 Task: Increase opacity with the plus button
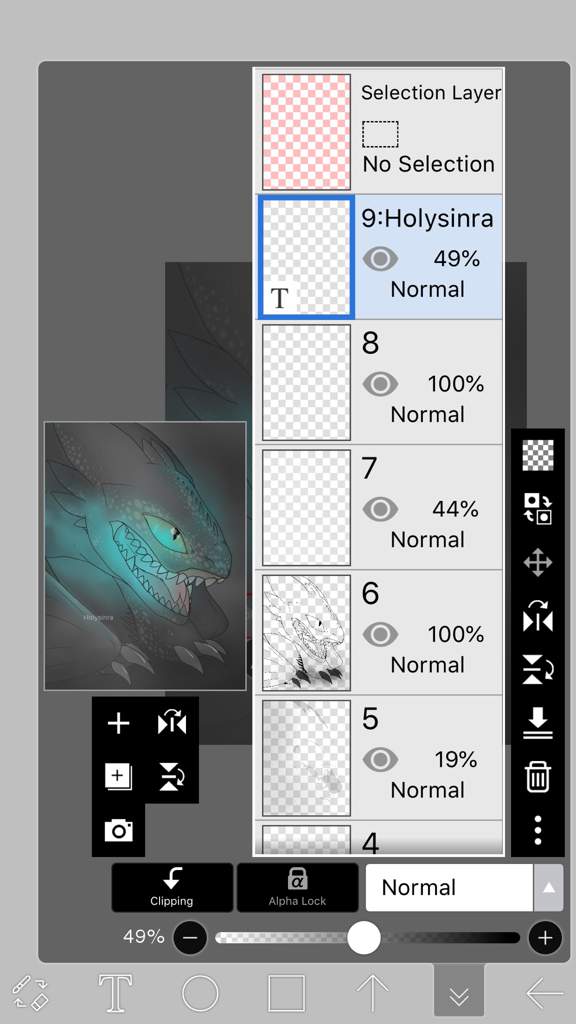click(545, 938)
